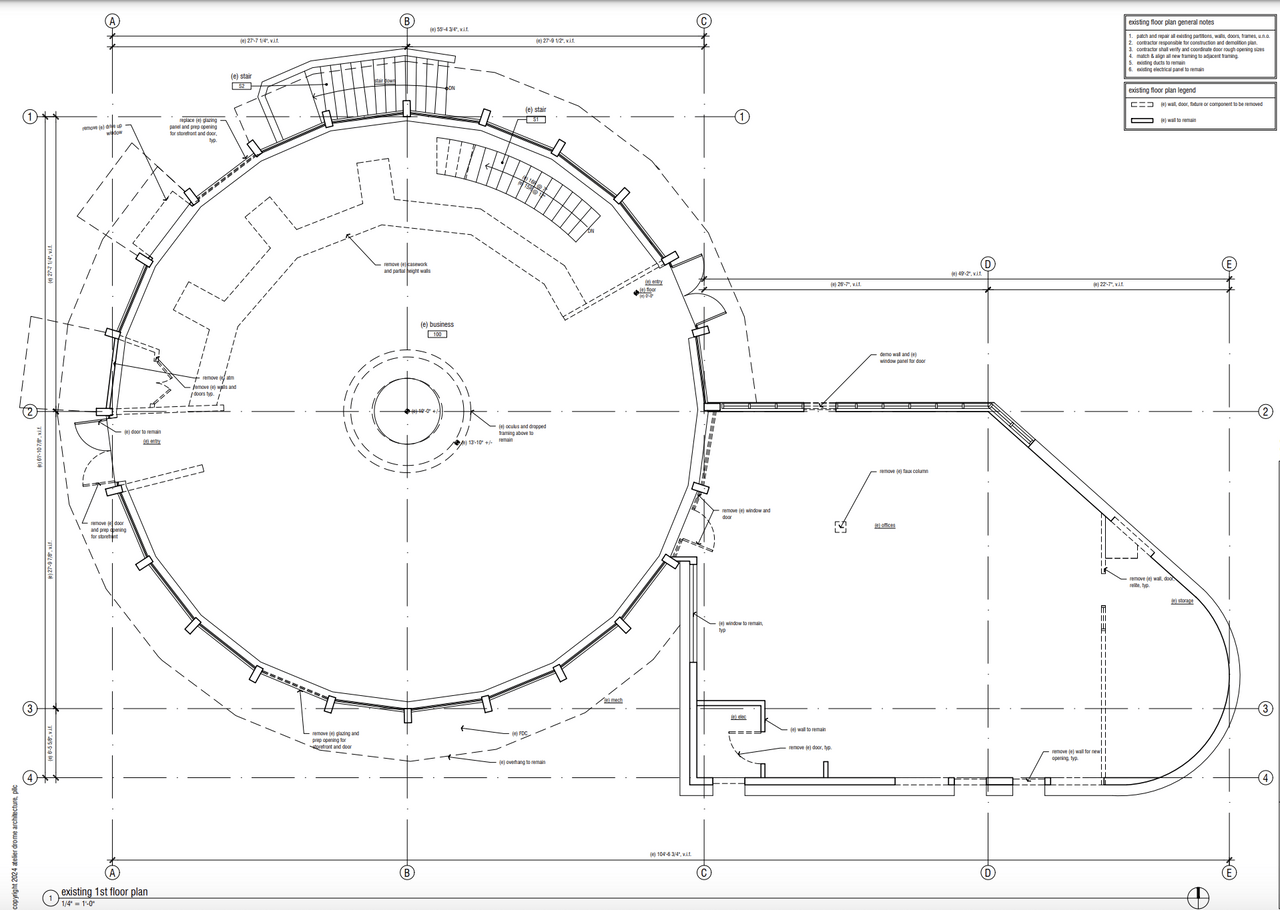Click the (e) 22'-7" dimension text
This screenshot has height=910, width=1280.
coord(1108,285)
